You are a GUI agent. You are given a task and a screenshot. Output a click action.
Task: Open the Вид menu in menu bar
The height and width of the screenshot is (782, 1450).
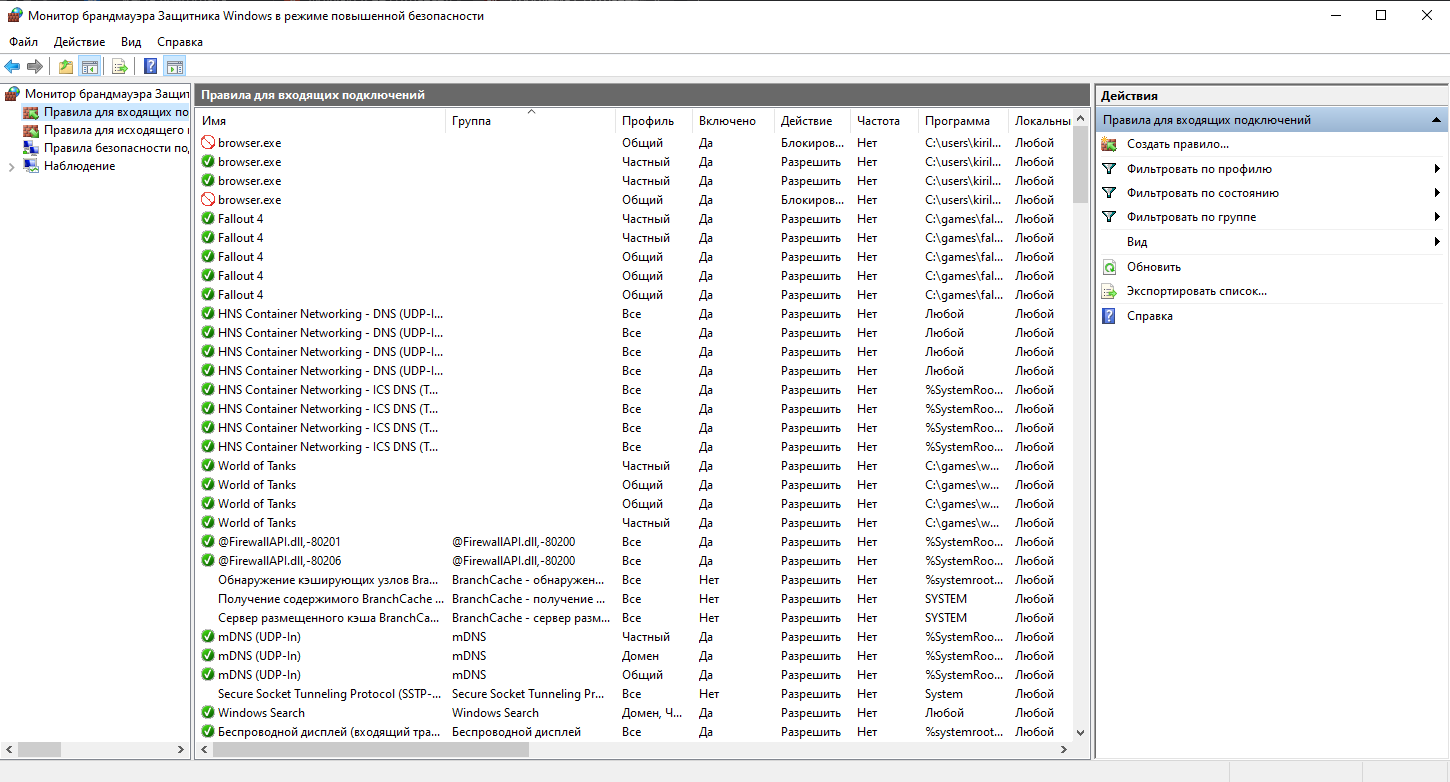[x=131, y=42]
